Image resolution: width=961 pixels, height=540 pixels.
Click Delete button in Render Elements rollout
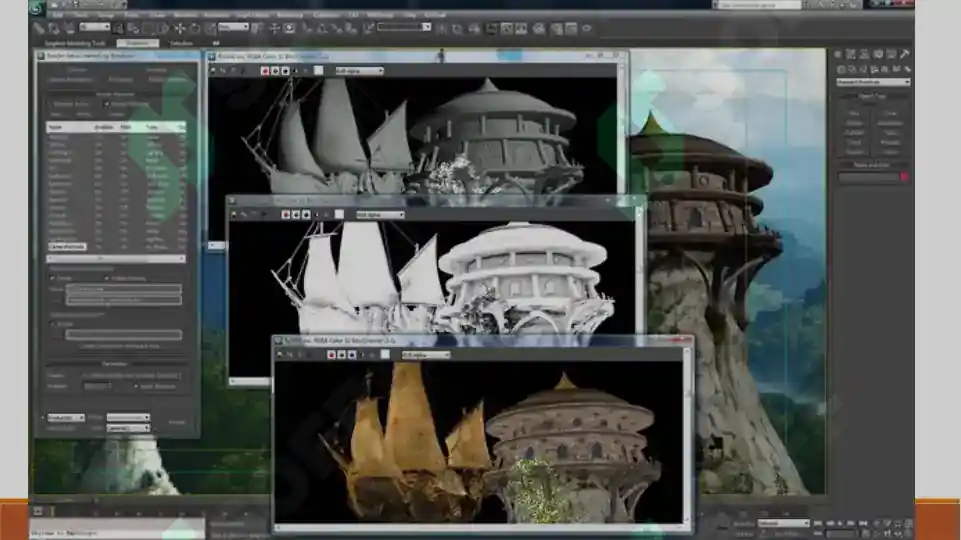click(116, 115)
